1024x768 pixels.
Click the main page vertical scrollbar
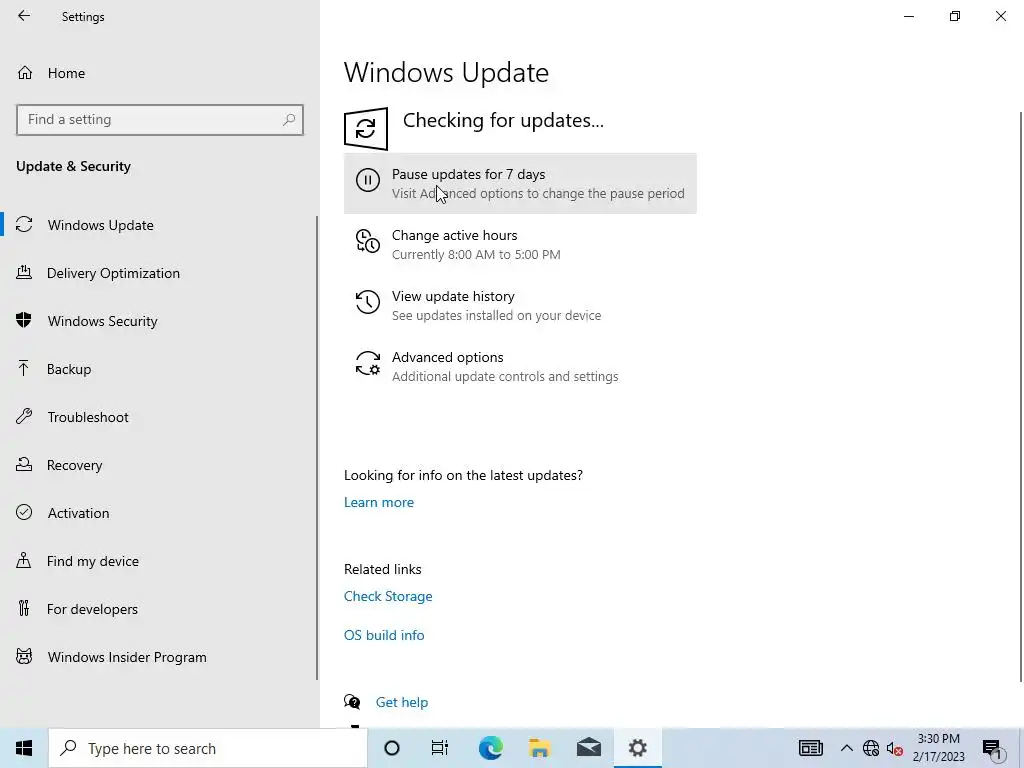[1021, 396]
